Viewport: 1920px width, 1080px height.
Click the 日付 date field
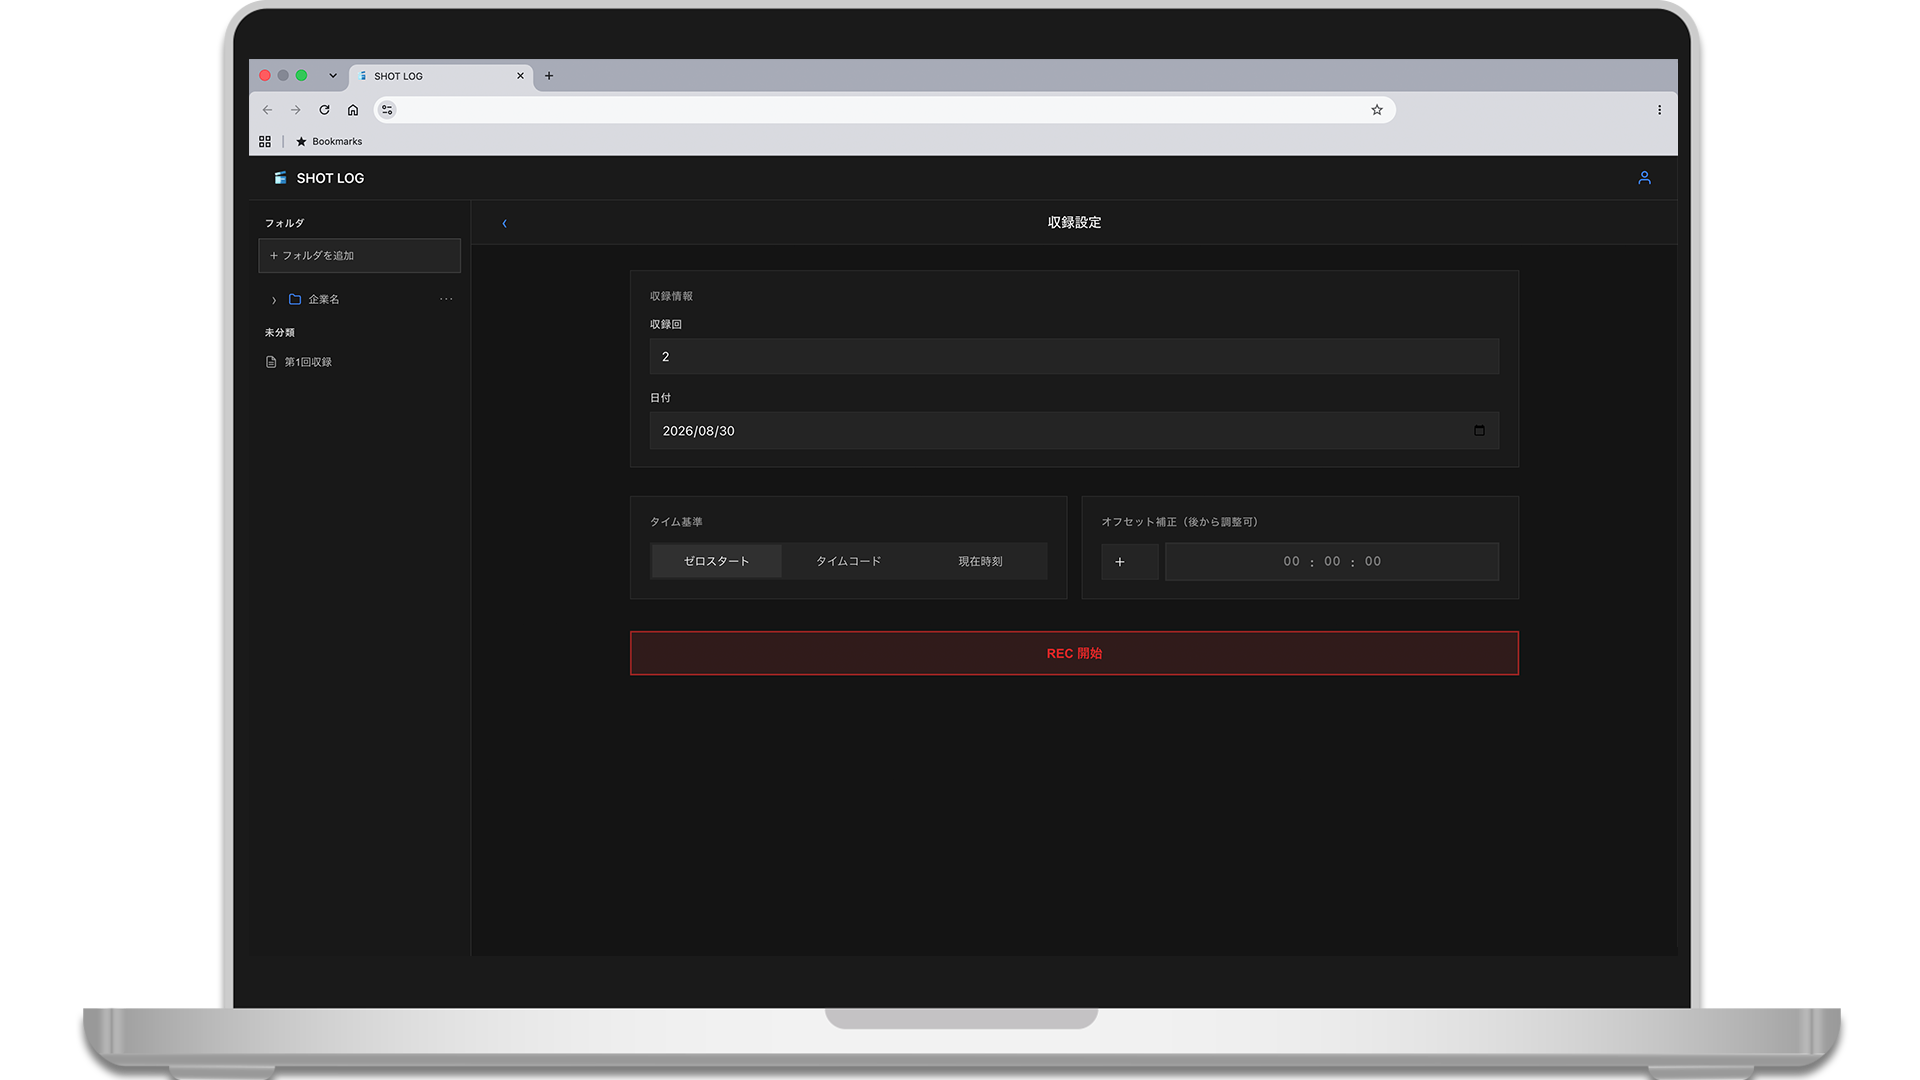click(1074, 431)
